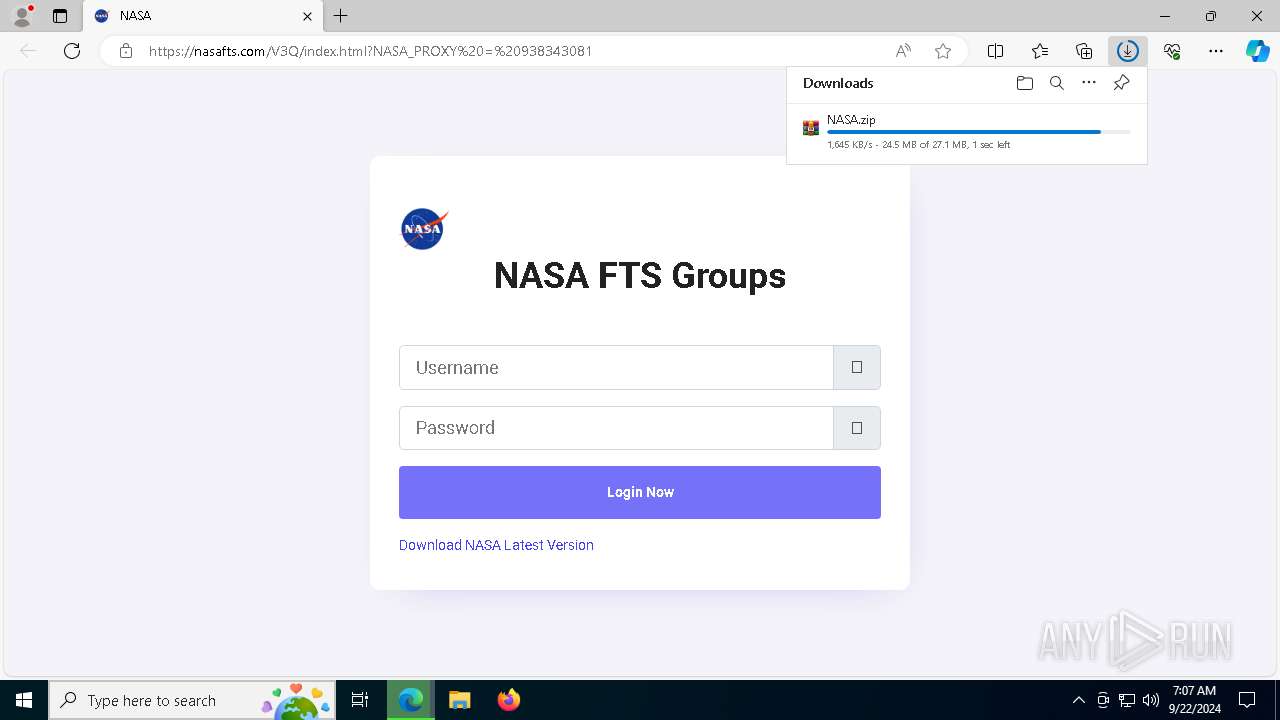Open the Windows Start menu
The image size is (1280, 720).
[x=24, y=700]
